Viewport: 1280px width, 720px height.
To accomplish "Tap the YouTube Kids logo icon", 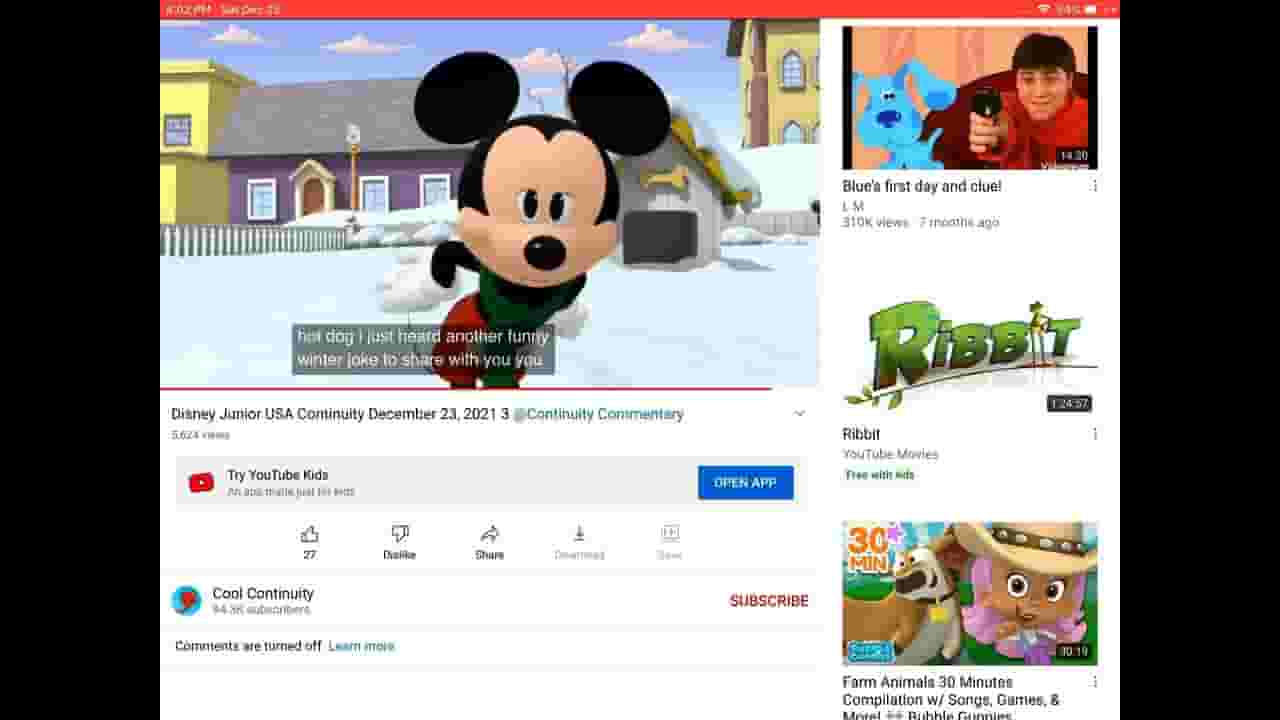I will (201, 483).
